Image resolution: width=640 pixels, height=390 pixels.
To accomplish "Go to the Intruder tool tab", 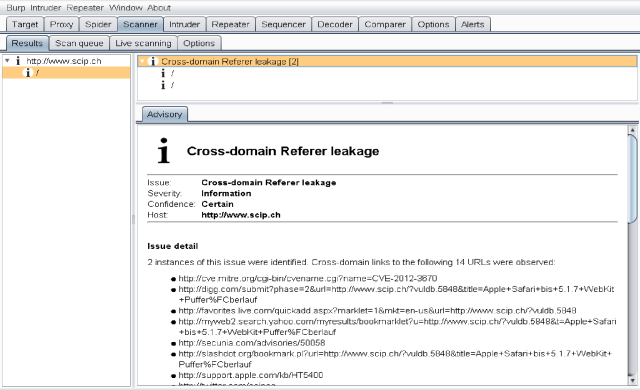I will point(184,24).
